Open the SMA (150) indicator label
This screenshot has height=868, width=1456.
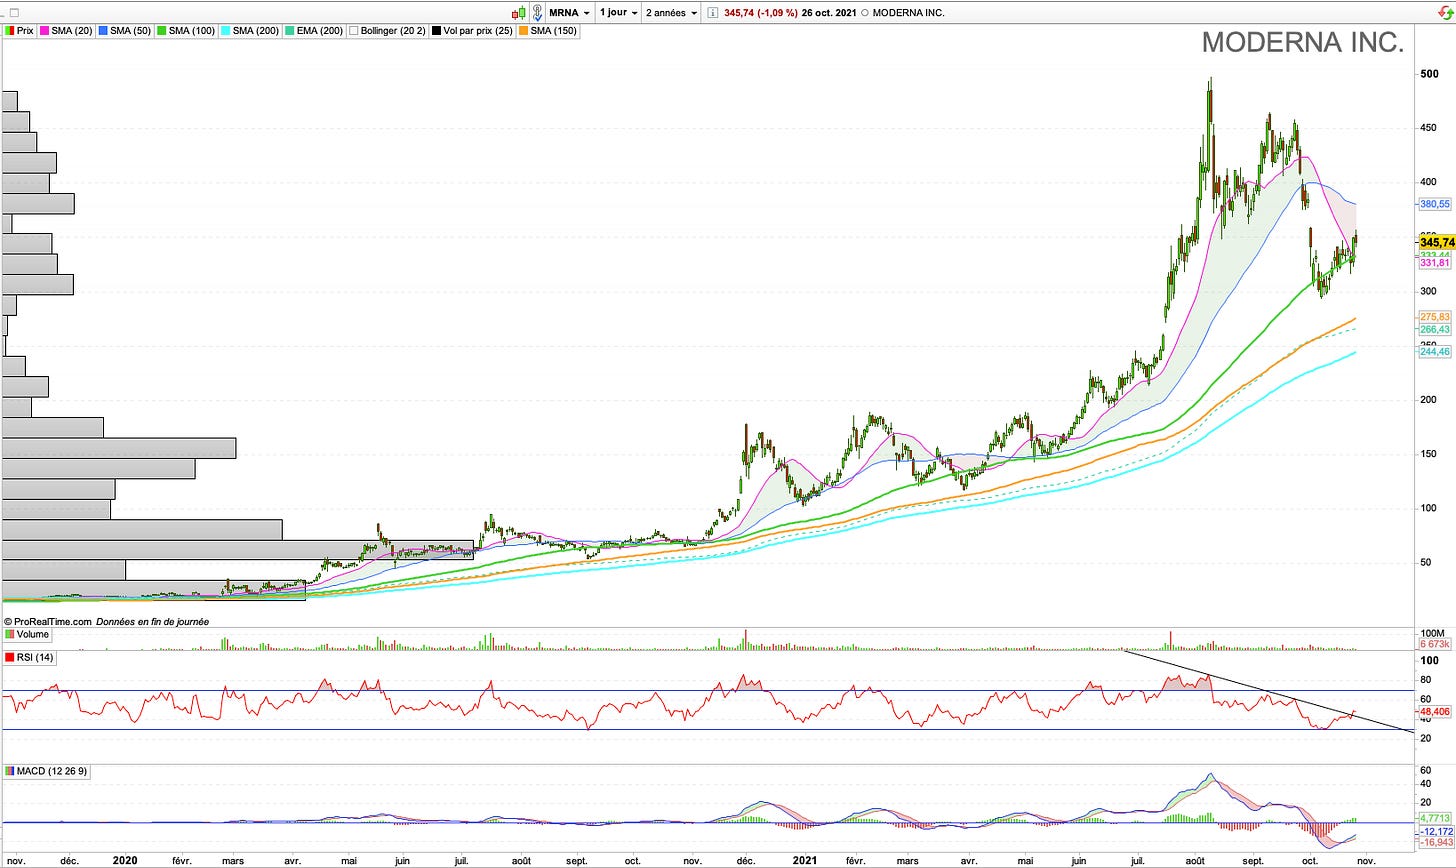click(549, 31)
